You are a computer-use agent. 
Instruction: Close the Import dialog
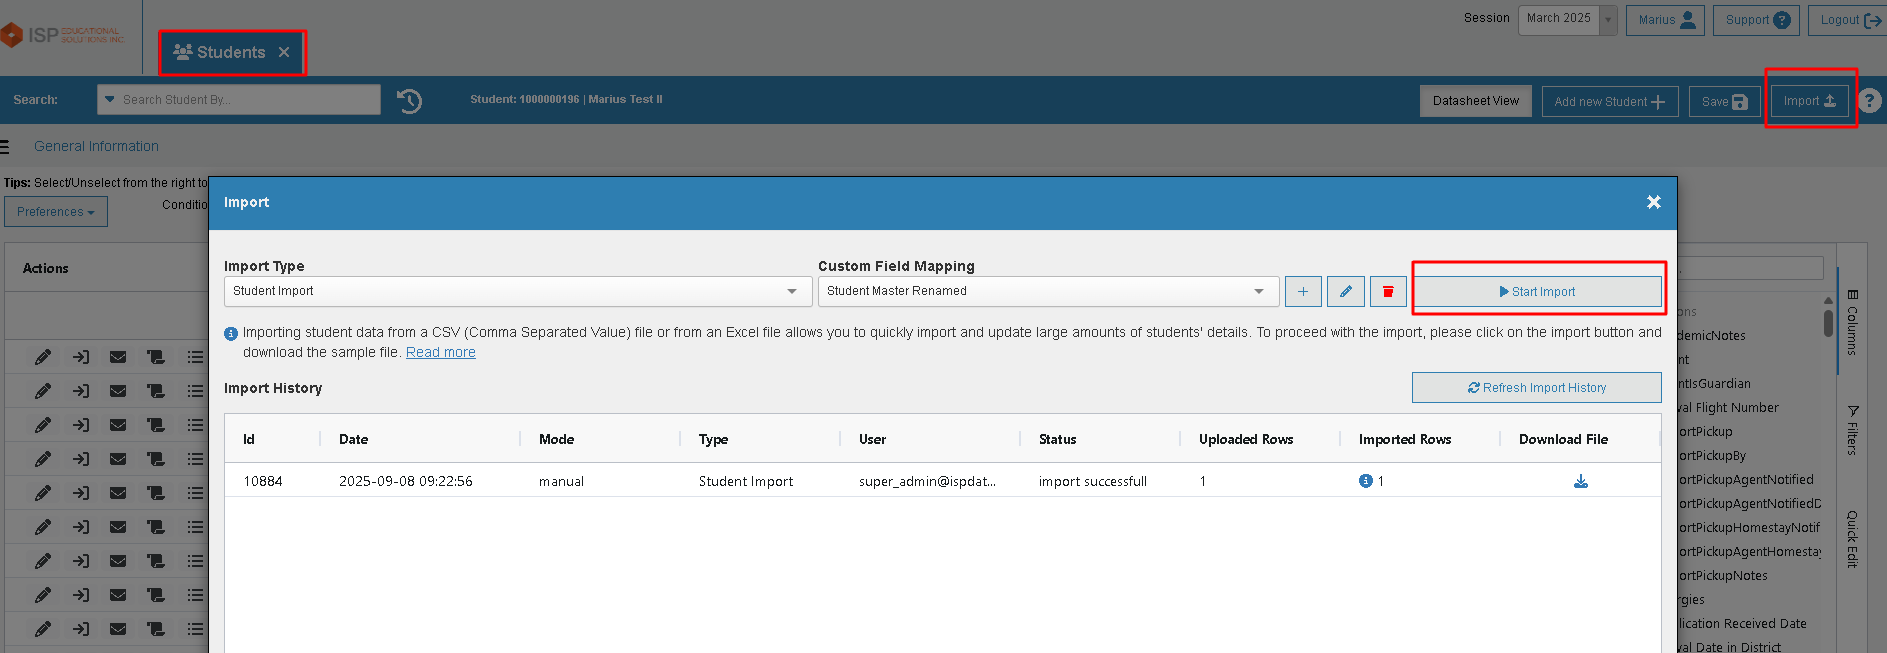(1653, 202)
